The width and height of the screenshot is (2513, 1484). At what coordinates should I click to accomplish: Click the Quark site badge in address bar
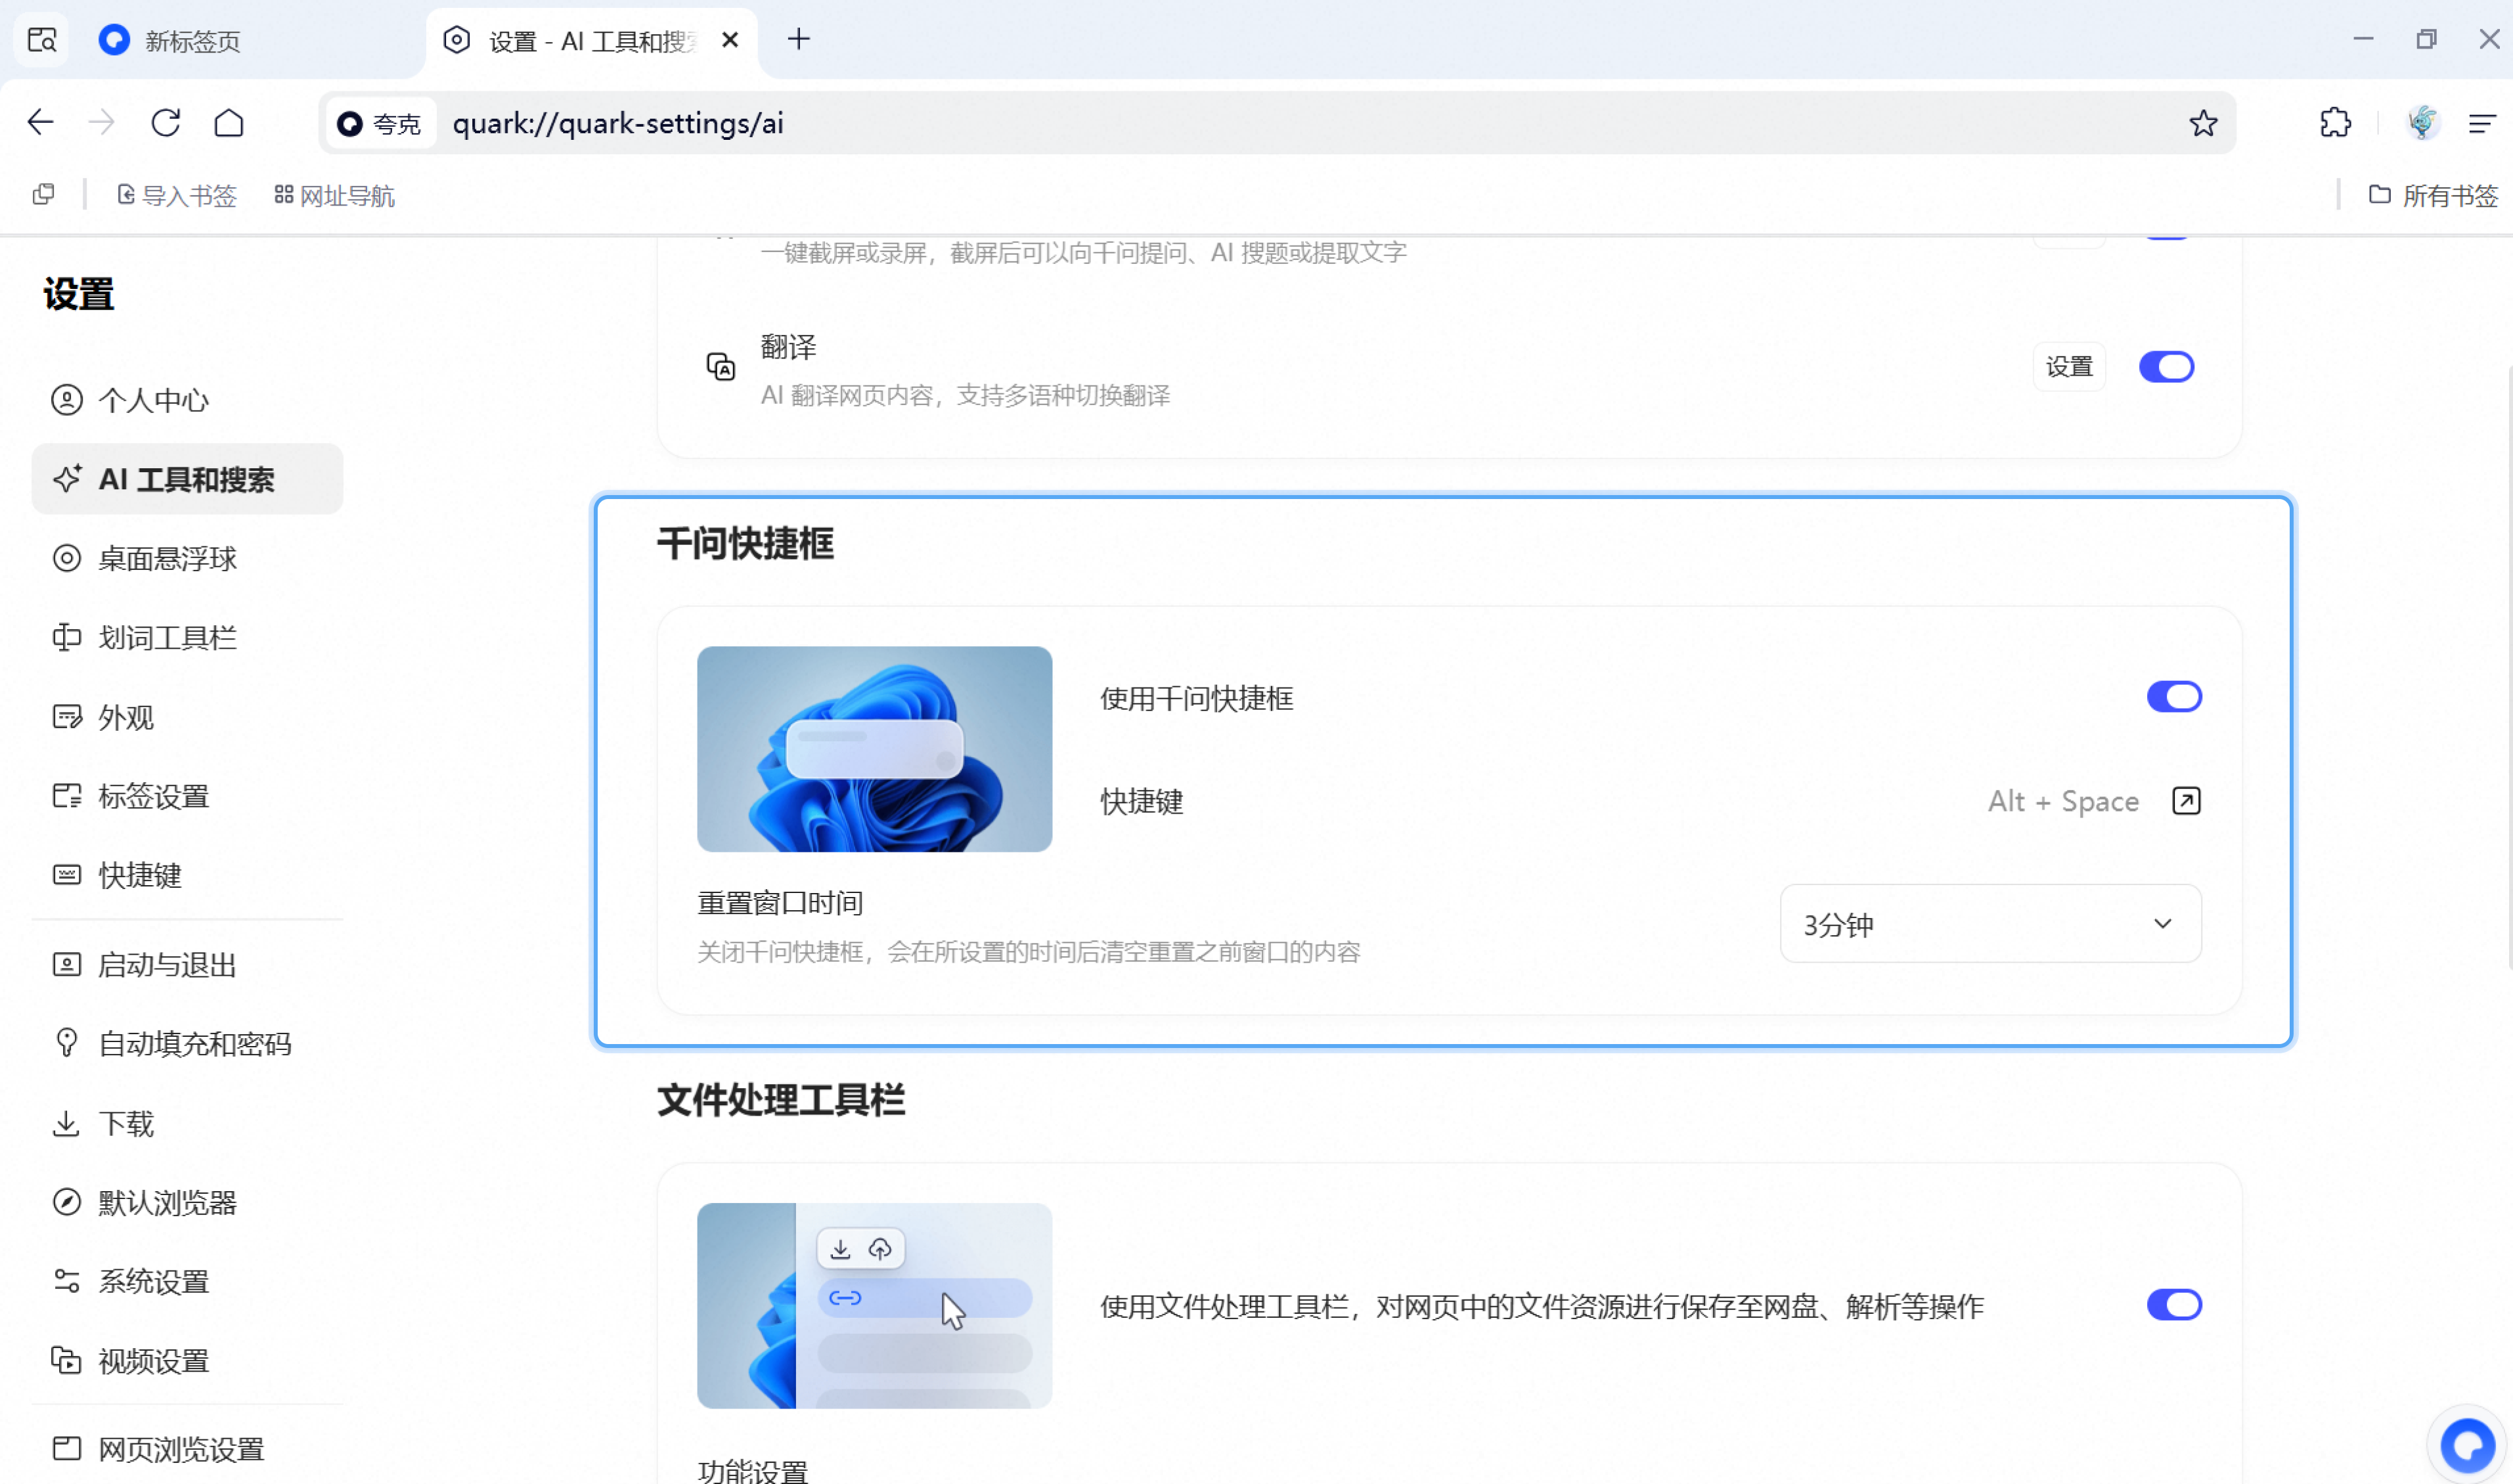click(381, 124)
